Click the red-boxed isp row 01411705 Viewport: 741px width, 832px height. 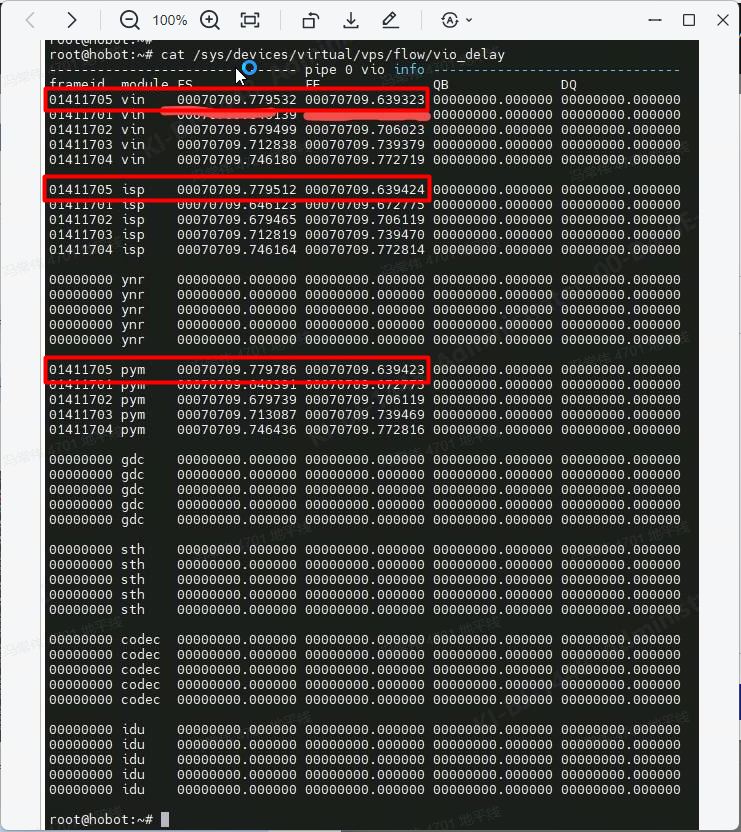click(x=237, y=189)
